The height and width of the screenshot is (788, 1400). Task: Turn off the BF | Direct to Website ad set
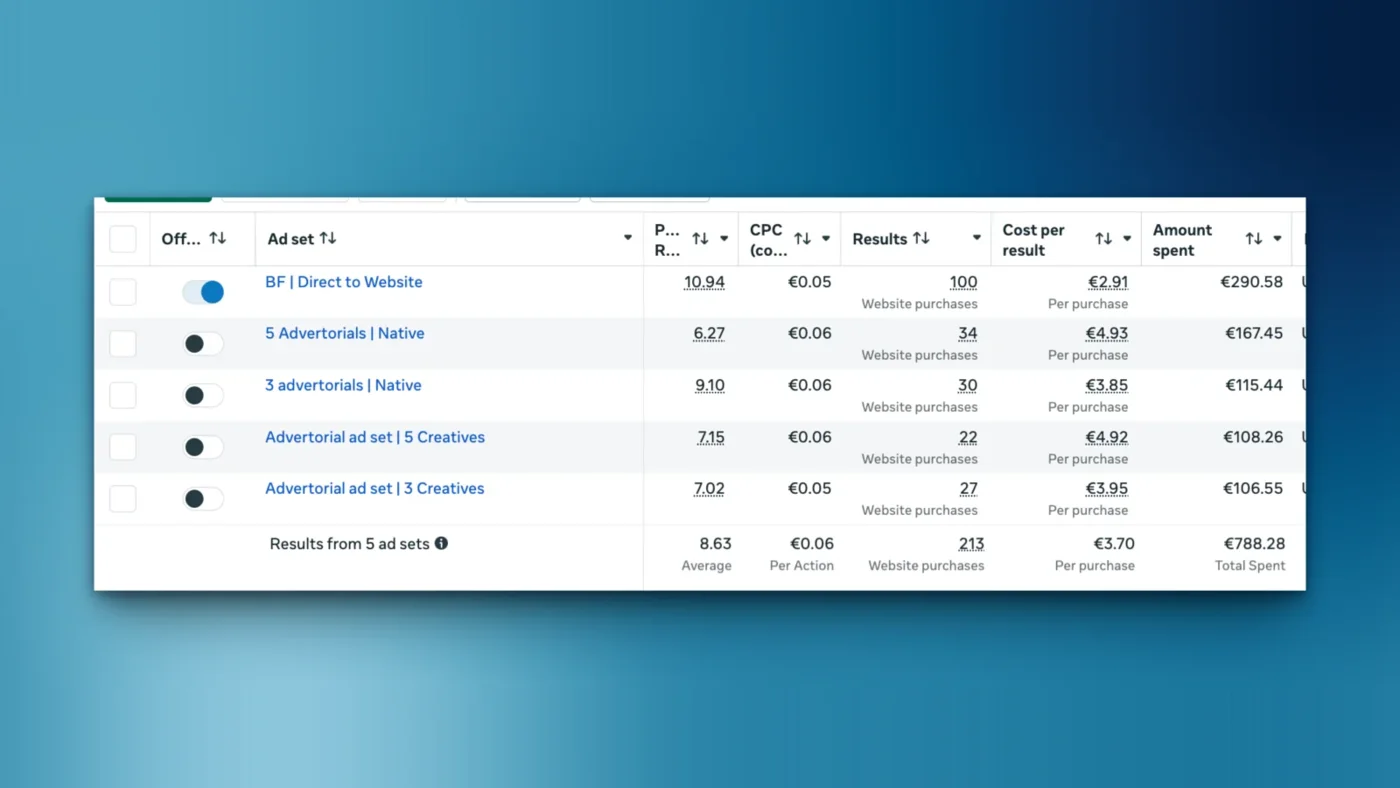tap(203, 292)
